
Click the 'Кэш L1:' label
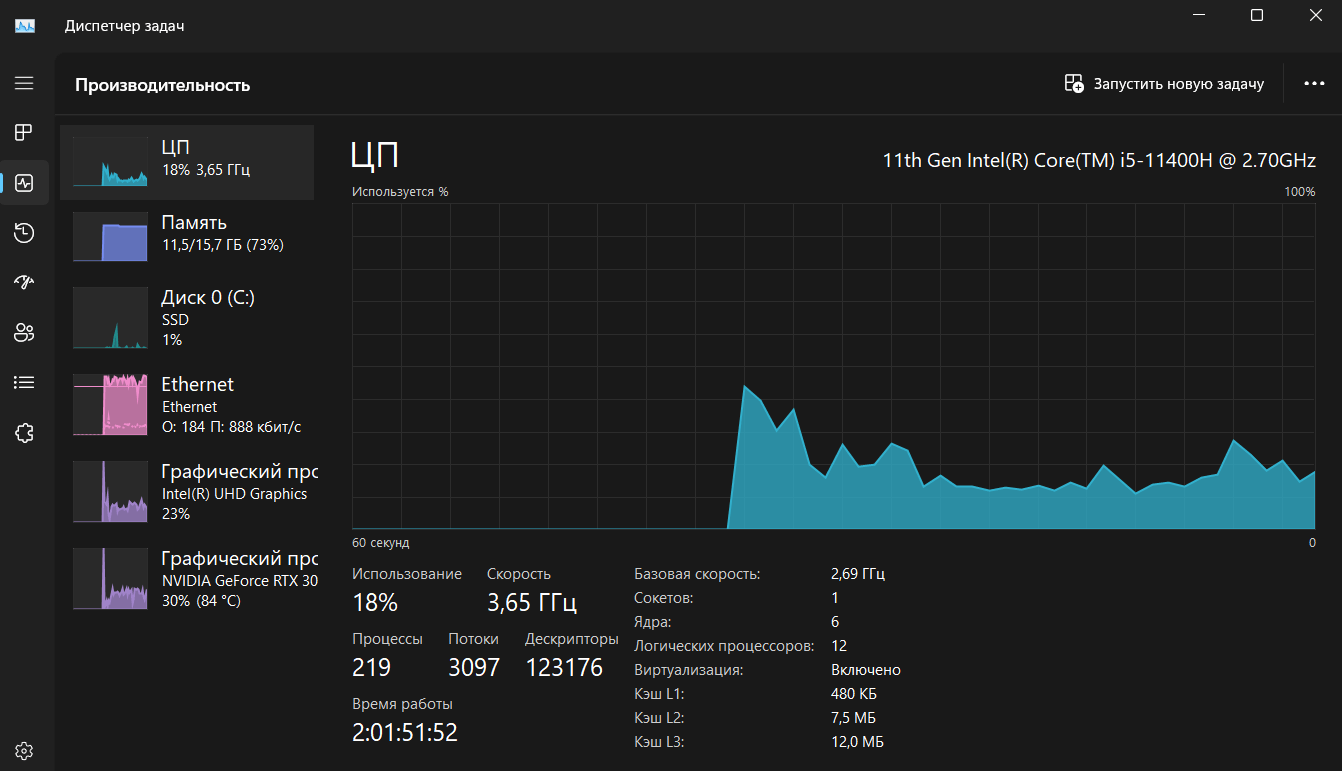click(659, 694)
